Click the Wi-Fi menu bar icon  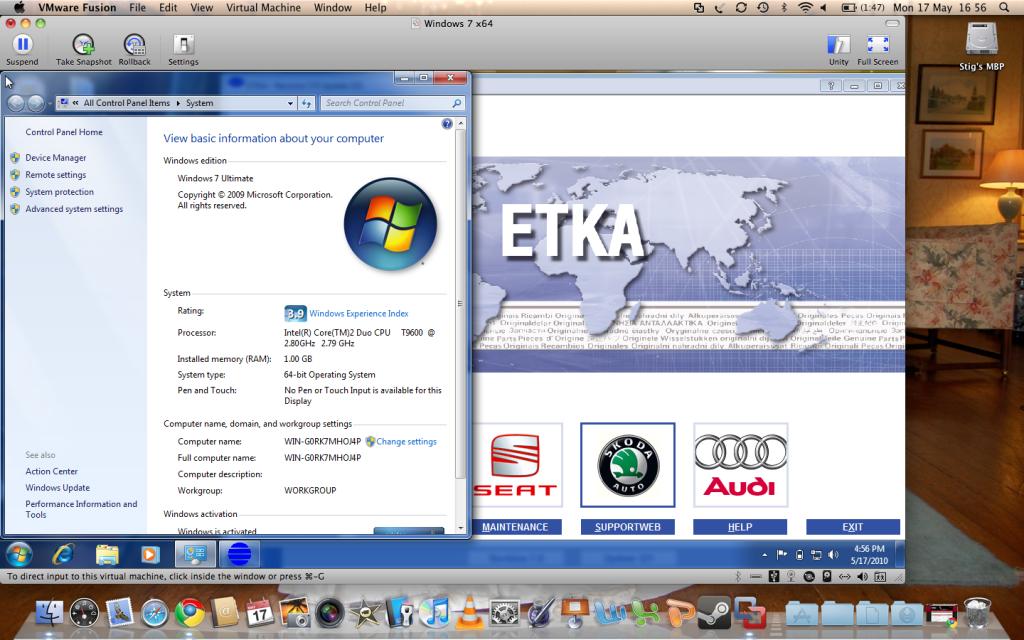[805, 8]
